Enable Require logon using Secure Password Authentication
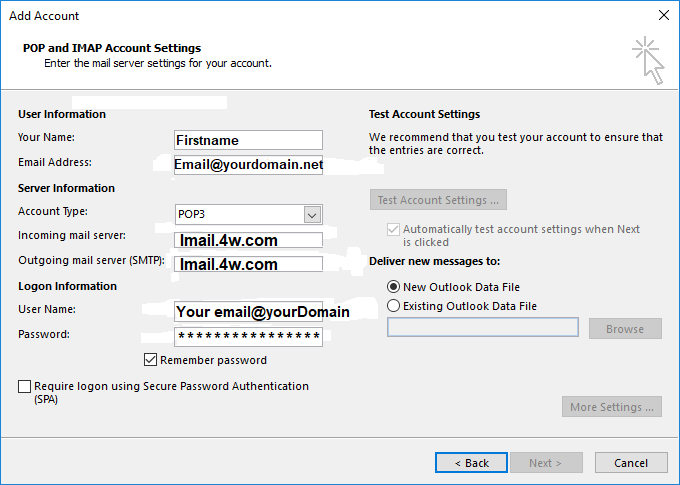Viewport: 680px width, 485px height. click(x=24, y=386)
